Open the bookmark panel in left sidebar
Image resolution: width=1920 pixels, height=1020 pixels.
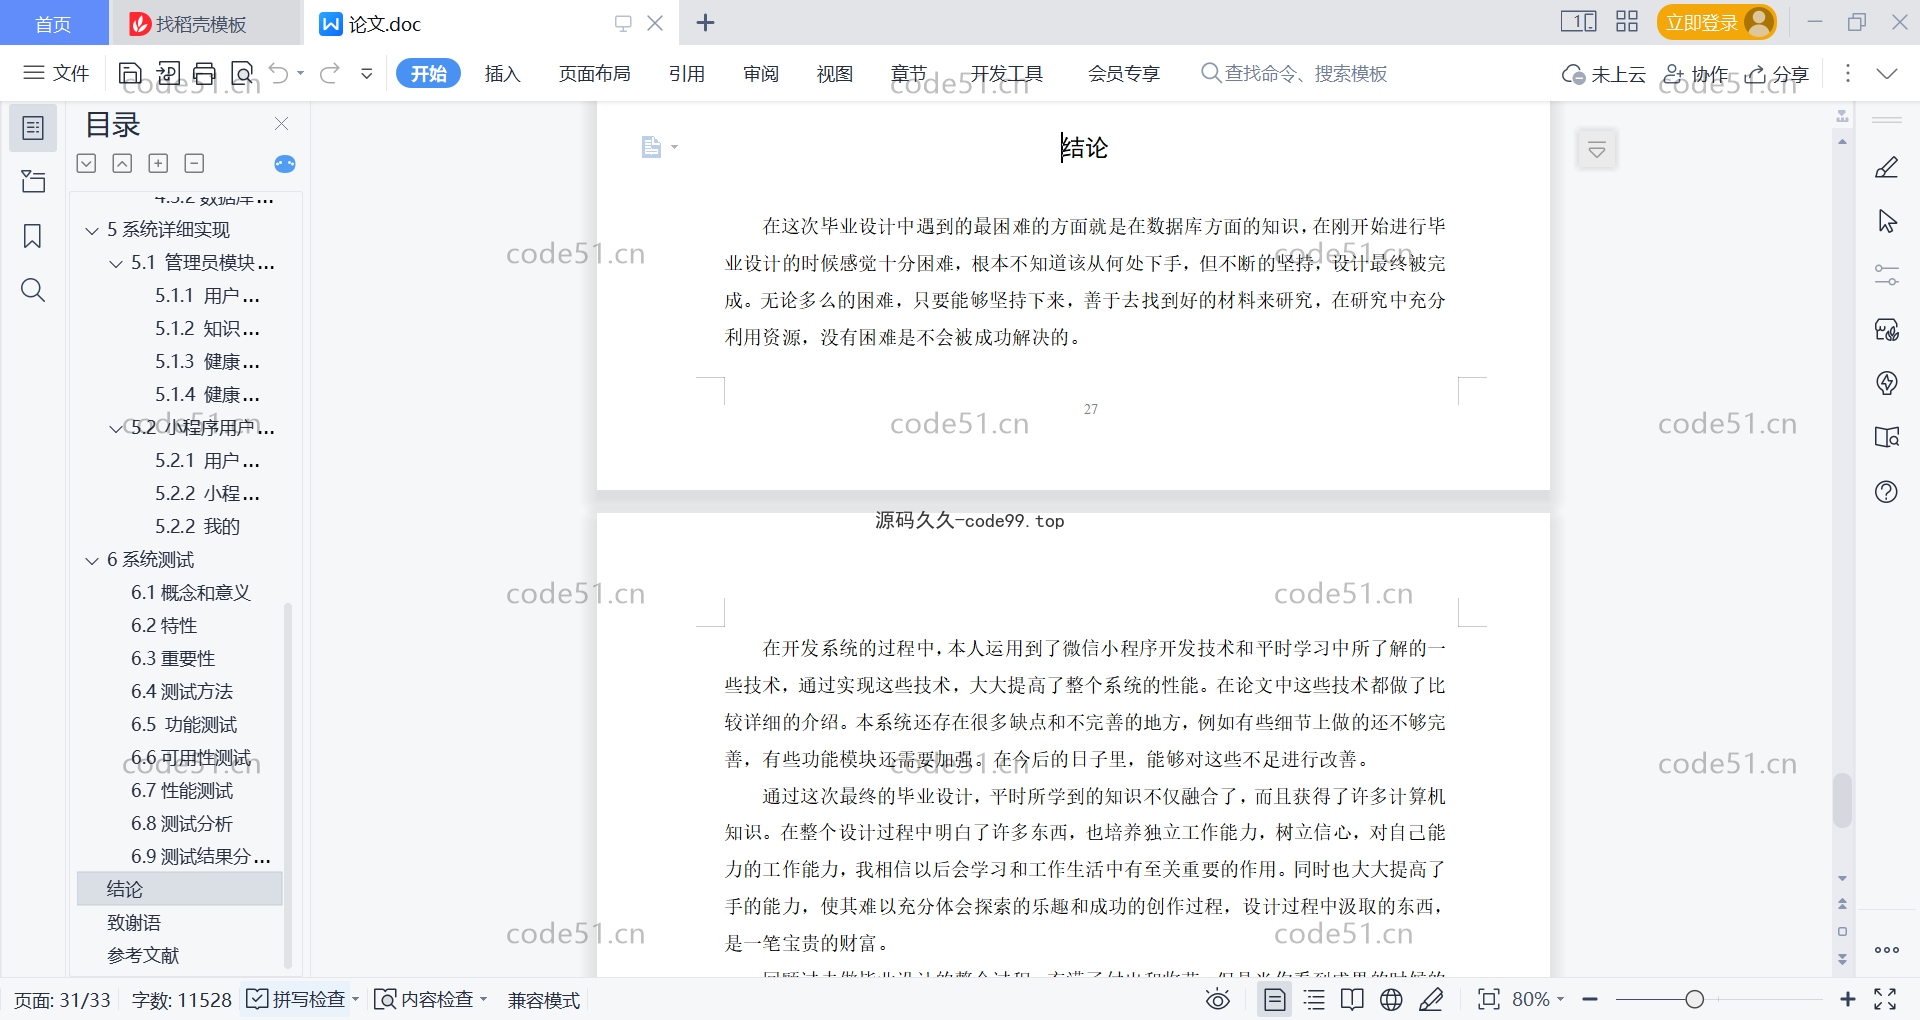(x=33, y=236)
